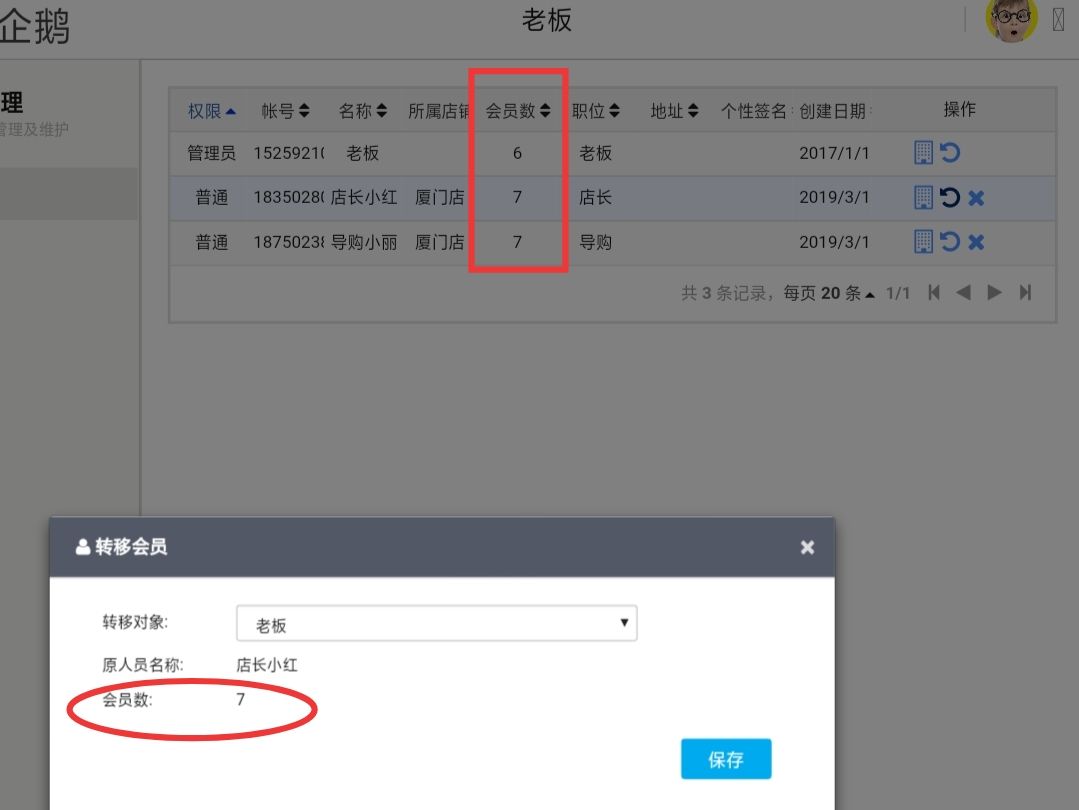The width and height of the screenshot is (1079, 810).
Task: Click the user avatar at top right
Action: 1011,20
